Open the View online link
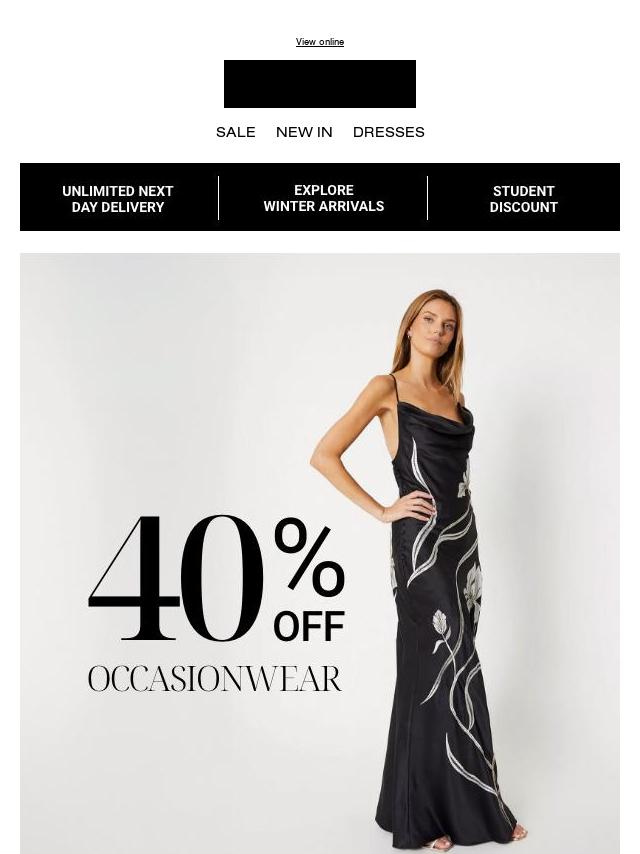This screenshot has width=640, height=854. [320, 42]
